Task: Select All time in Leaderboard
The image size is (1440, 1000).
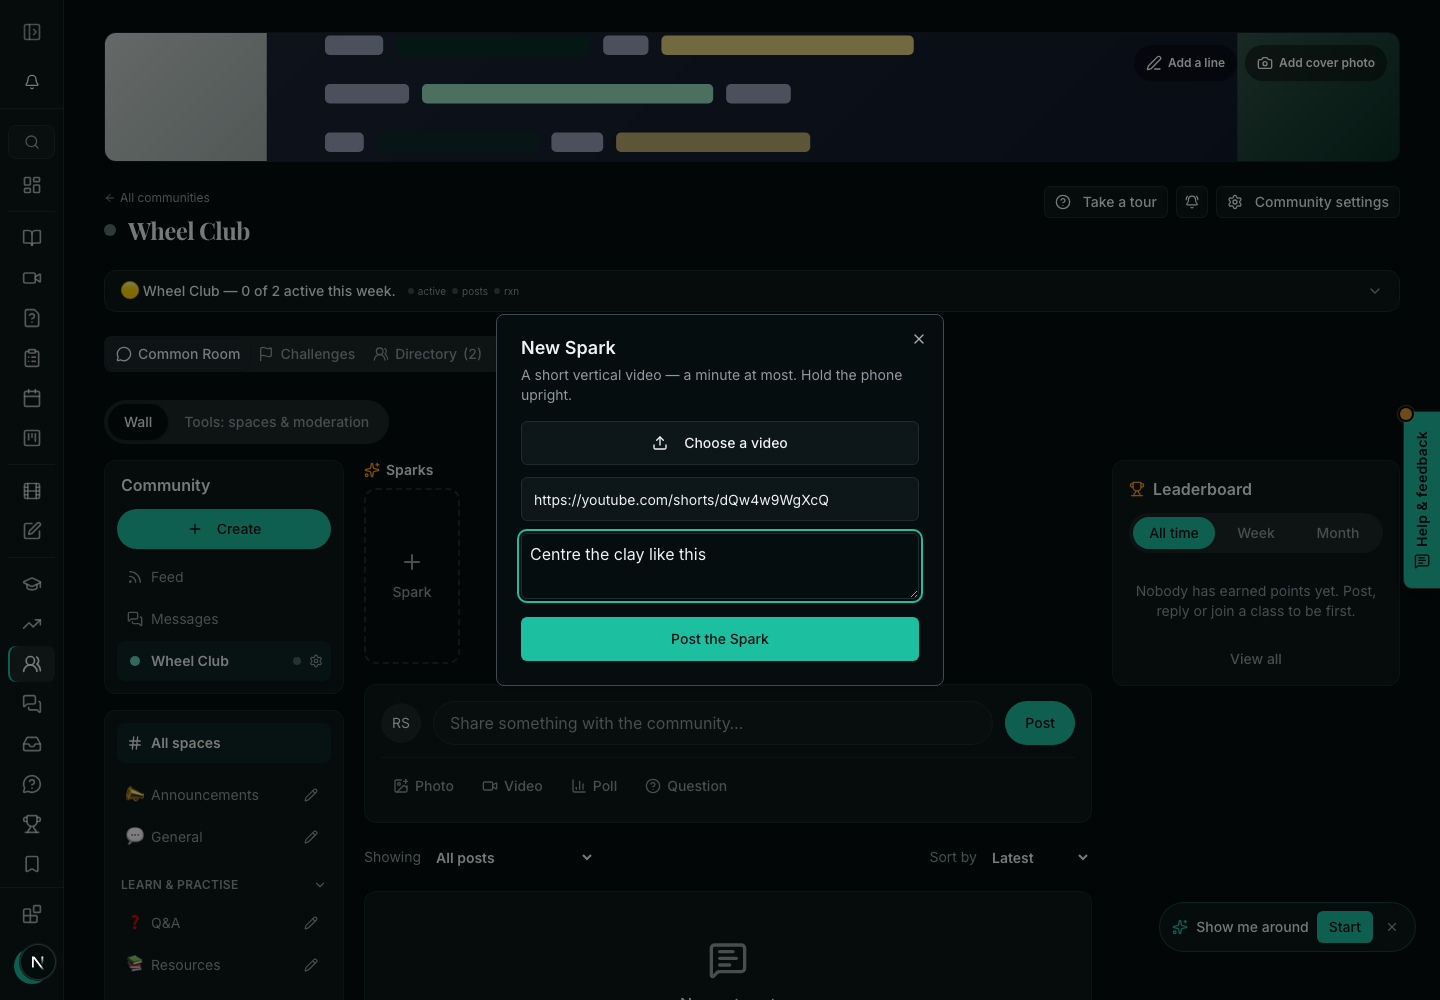Action: (x=1174, y=533)
